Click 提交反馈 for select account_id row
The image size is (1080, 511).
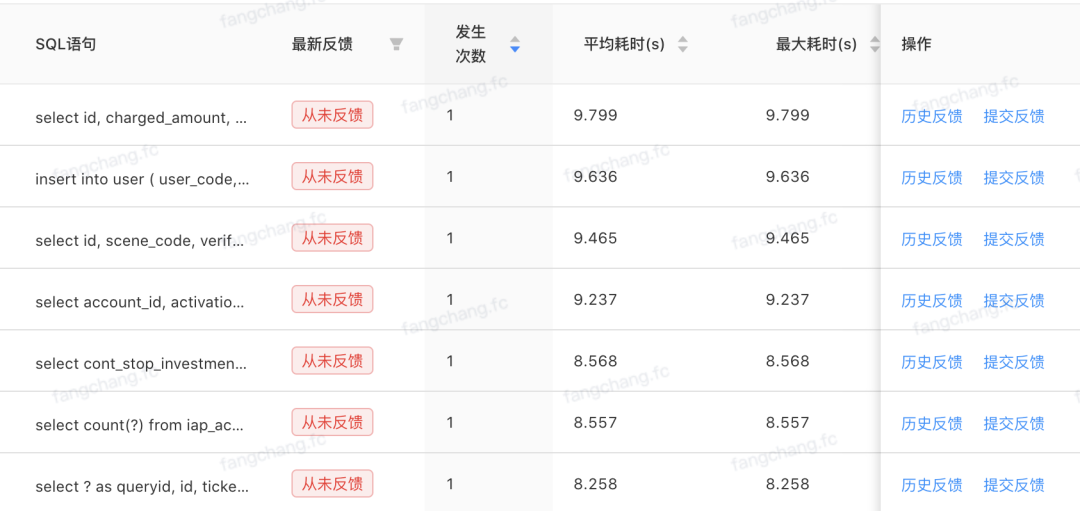click(x=1013, y=301)
